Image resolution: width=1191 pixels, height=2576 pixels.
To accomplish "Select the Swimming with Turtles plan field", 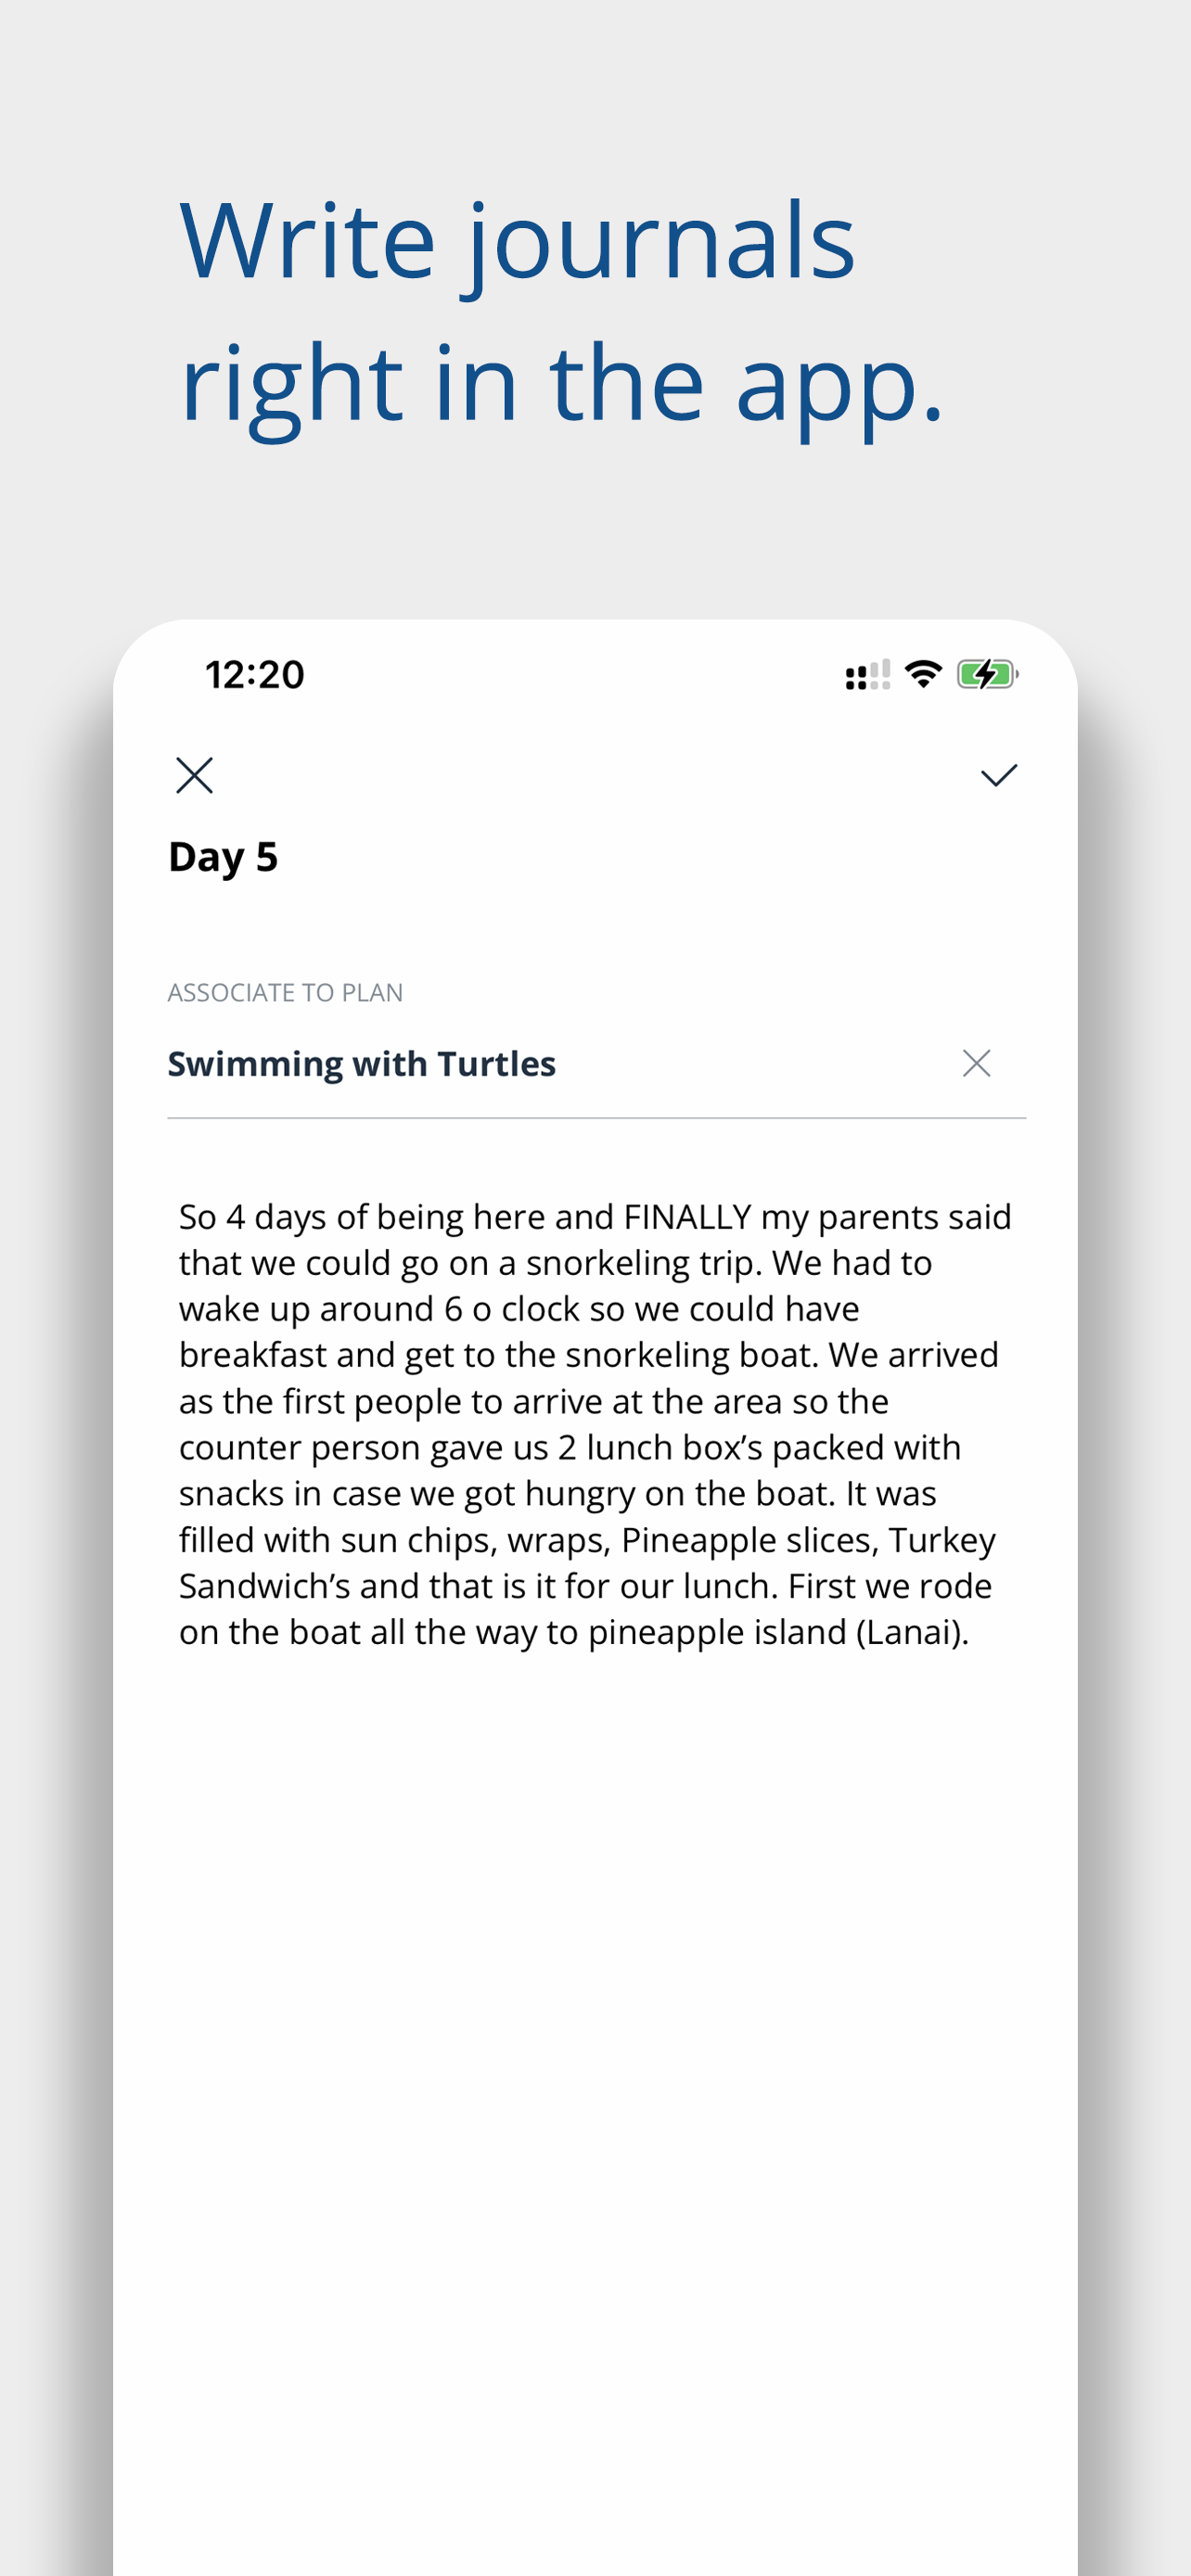I will pyautogui.click(x=596, y=1064).
